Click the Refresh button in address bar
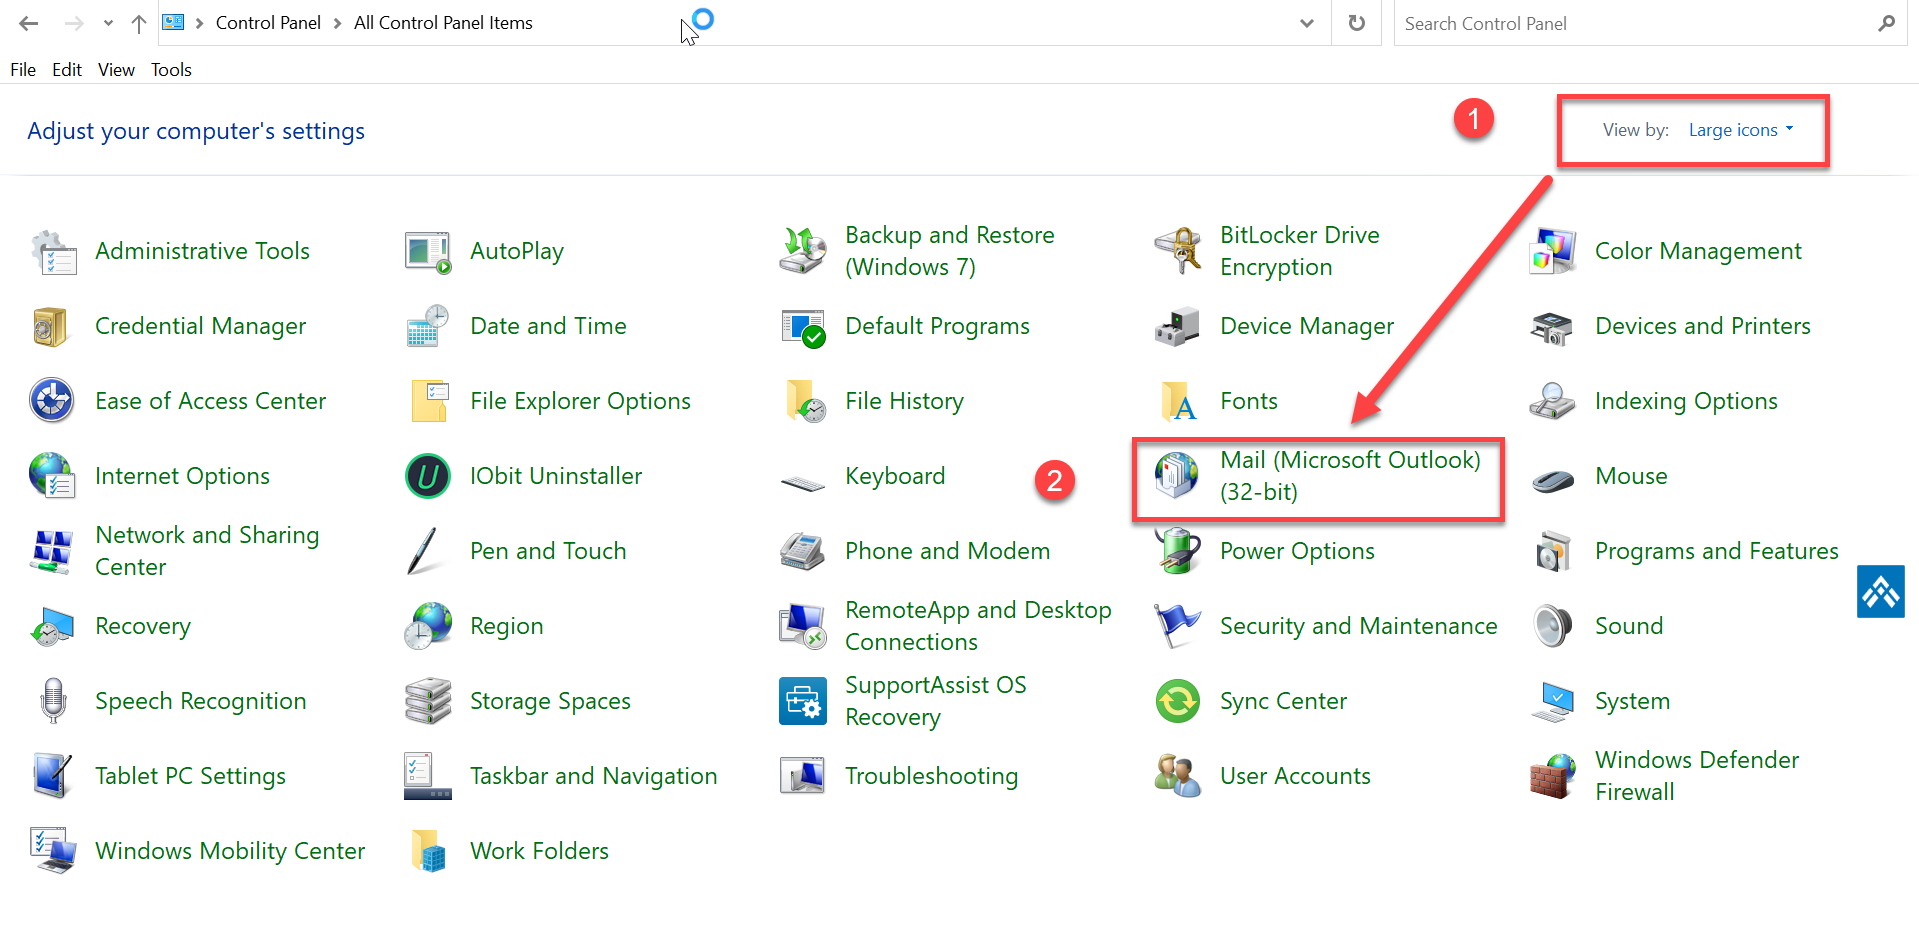1919x927 pixels. click(x=1356, y=23)
